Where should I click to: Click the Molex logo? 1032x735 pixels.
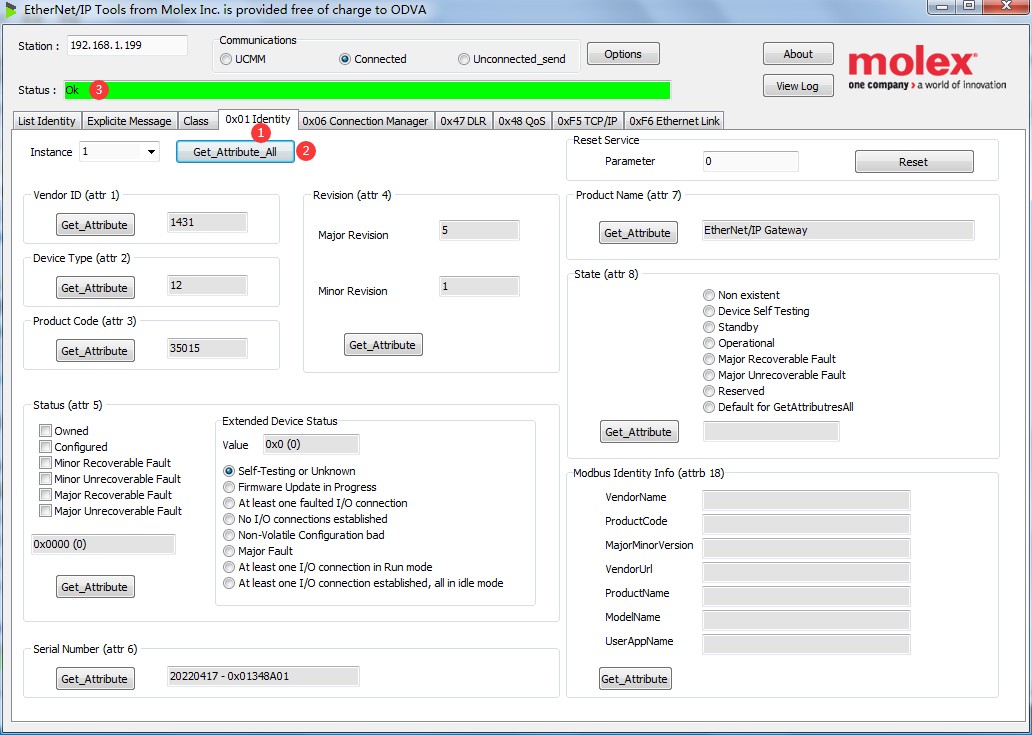tap(927, 69)
